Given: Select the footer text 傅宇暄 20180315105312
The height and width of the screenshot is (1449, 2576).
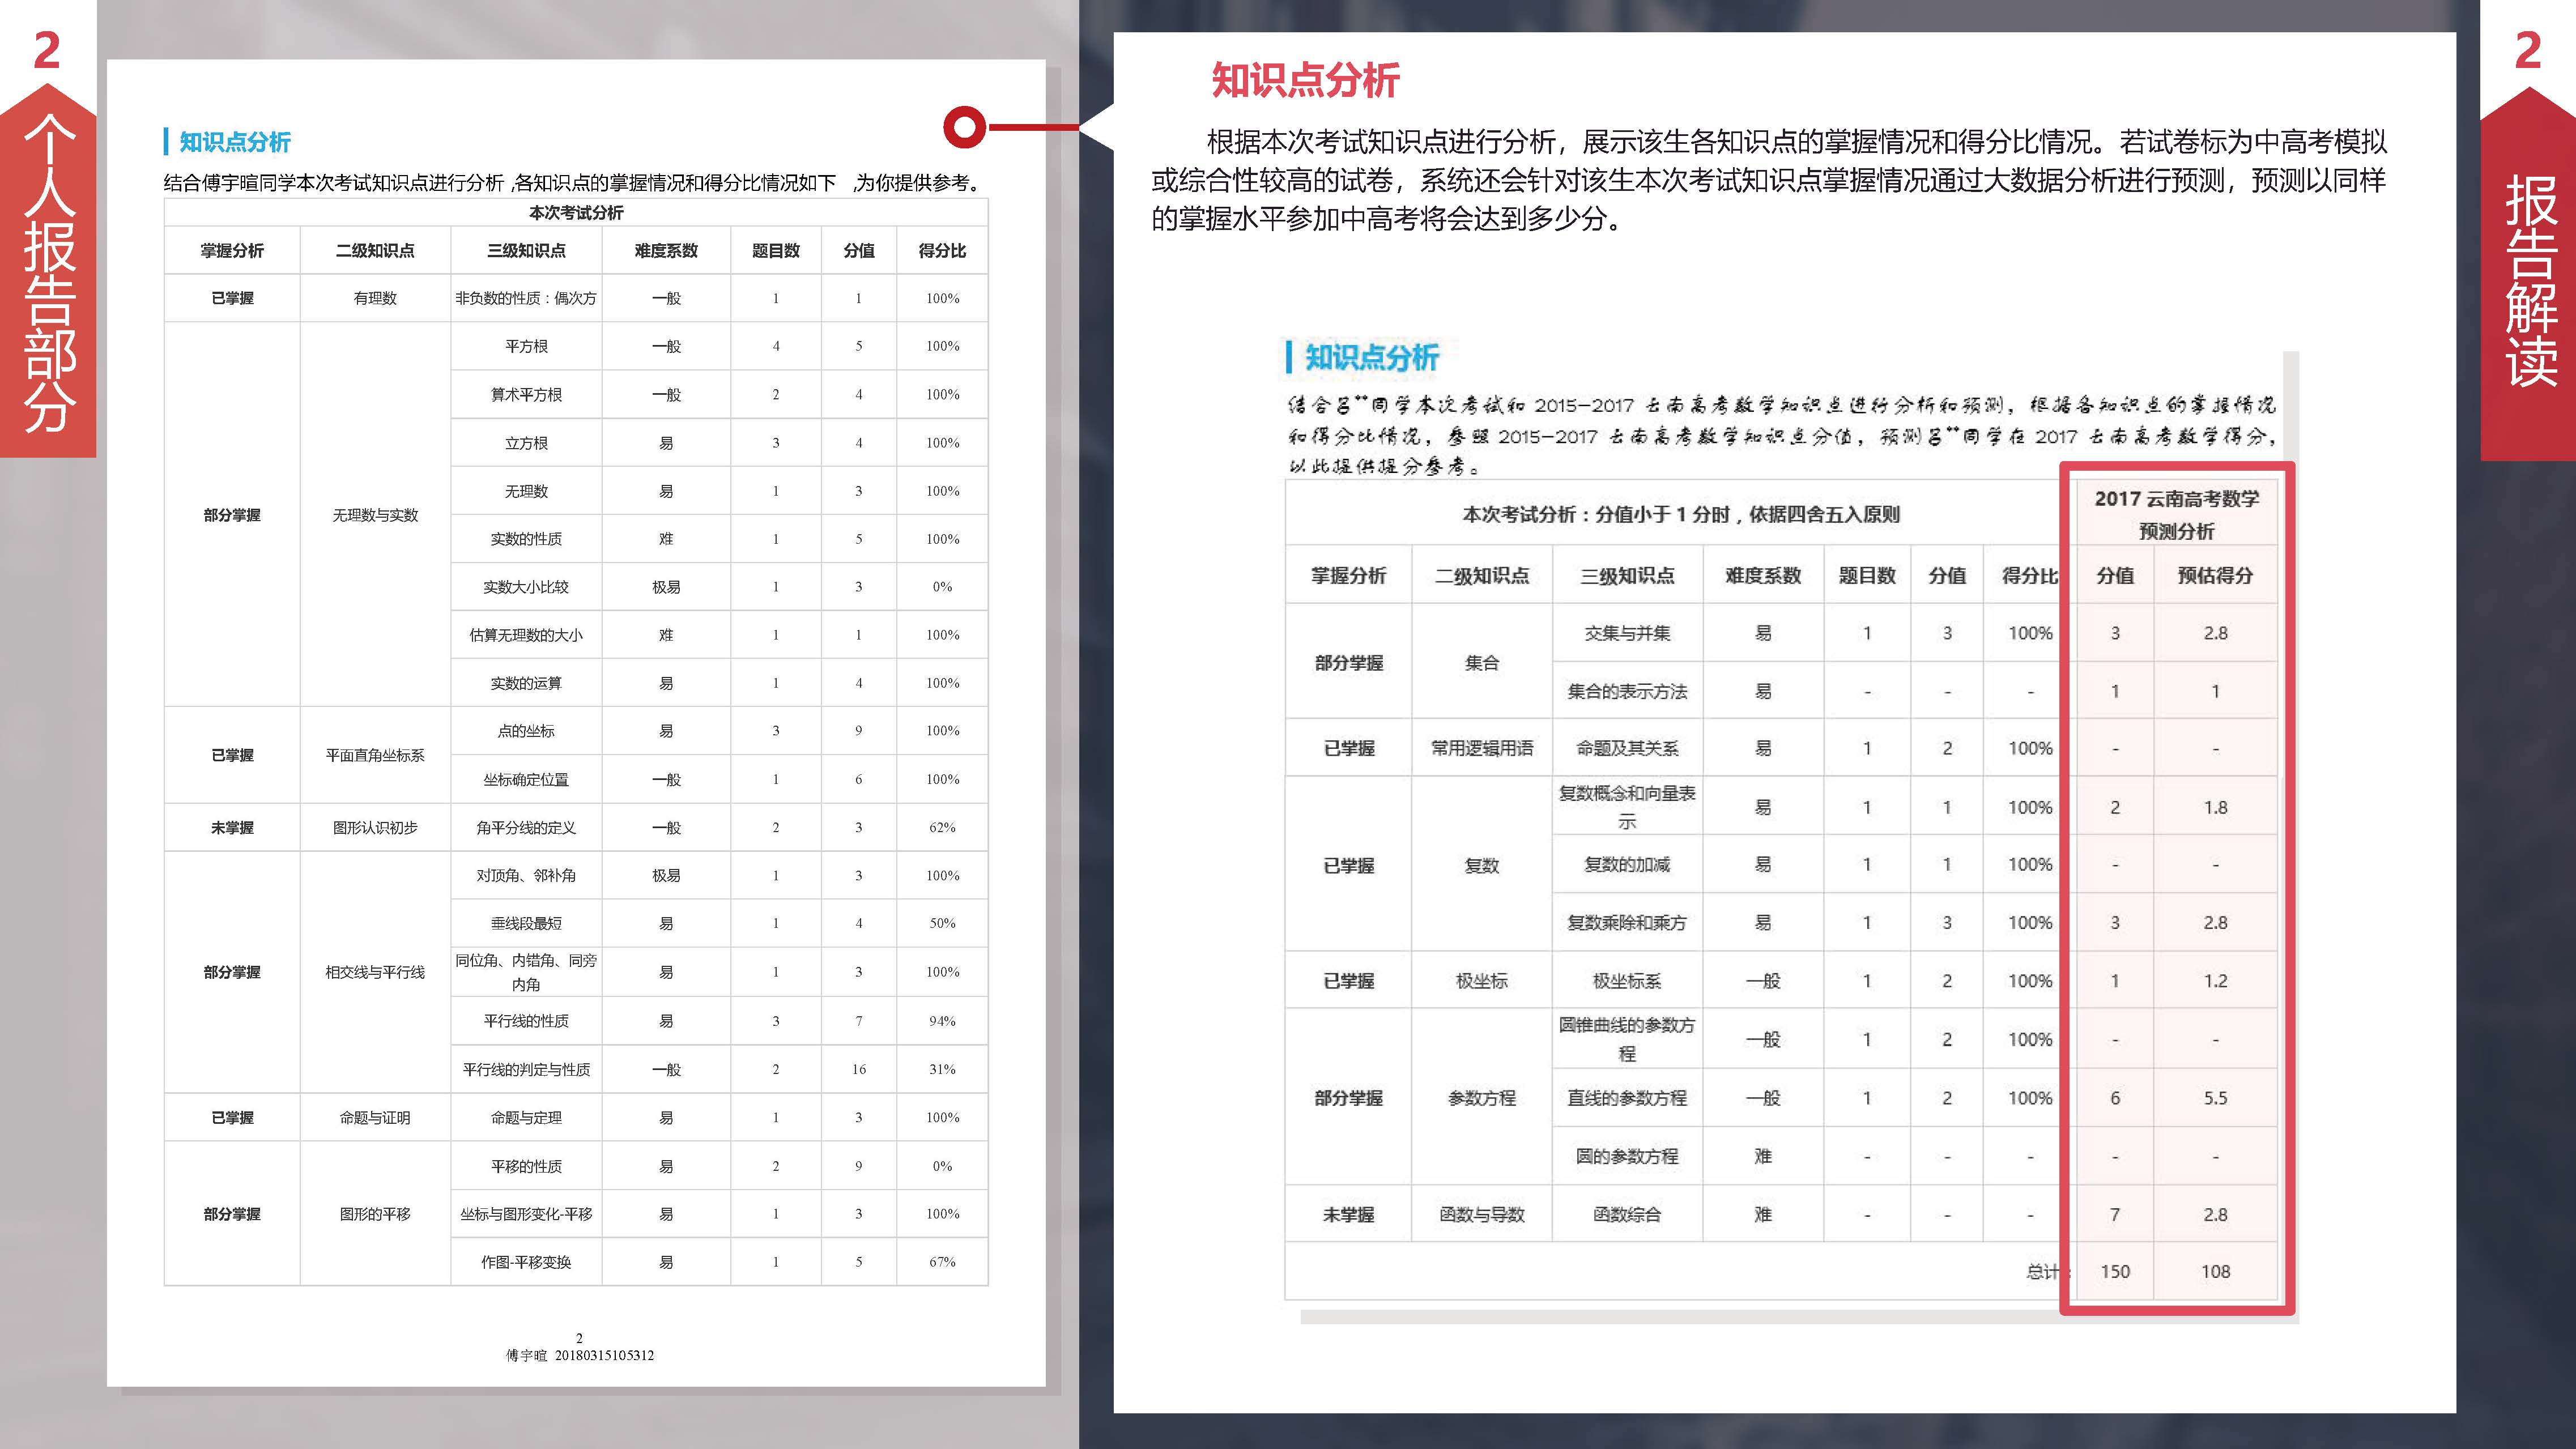Looking at the screenshot, I should [579, 1356].
